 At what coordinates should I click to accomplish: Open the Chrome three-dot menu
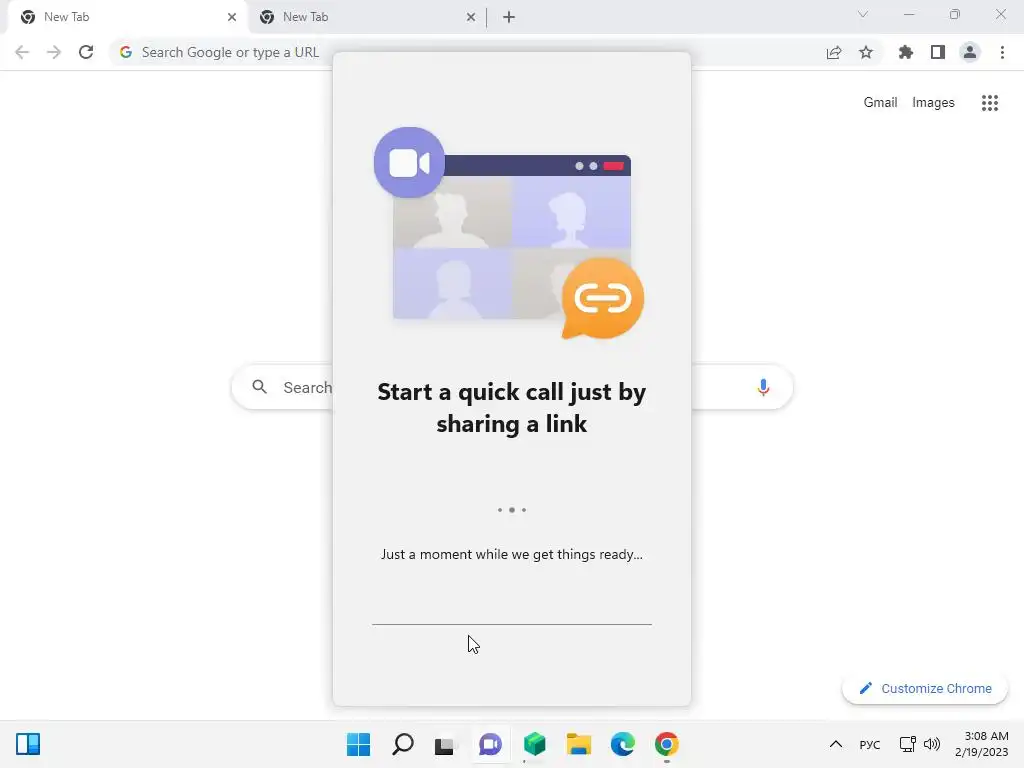coord(1002,52)
